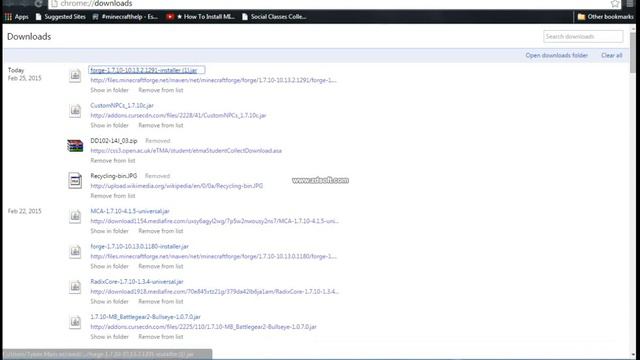Open the MCA mediafire source URL
The height and width of the screenshot is (360, 640).
[215, 221]
